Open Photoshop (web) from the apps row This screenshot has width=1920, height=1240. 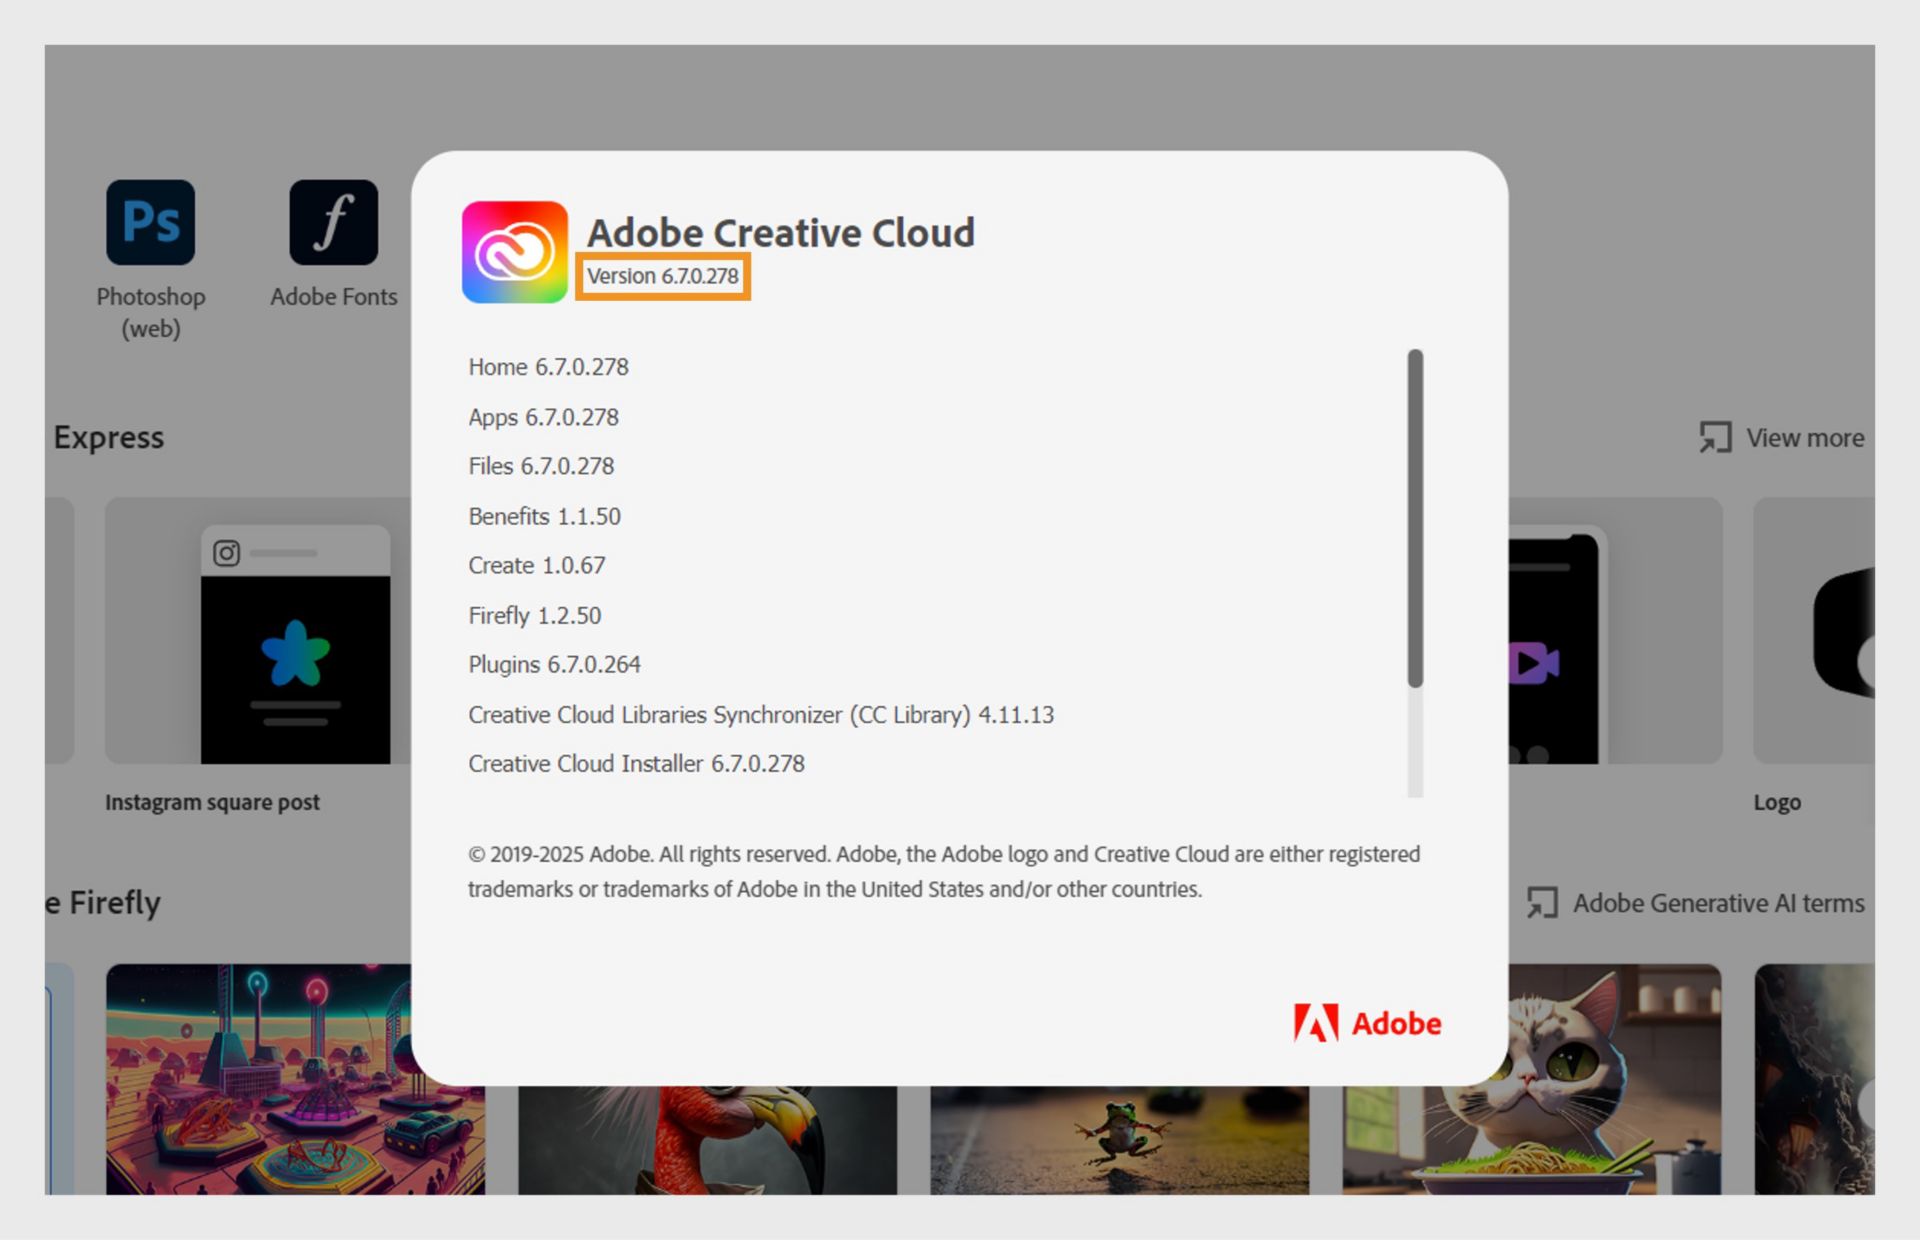click(150, 221)
